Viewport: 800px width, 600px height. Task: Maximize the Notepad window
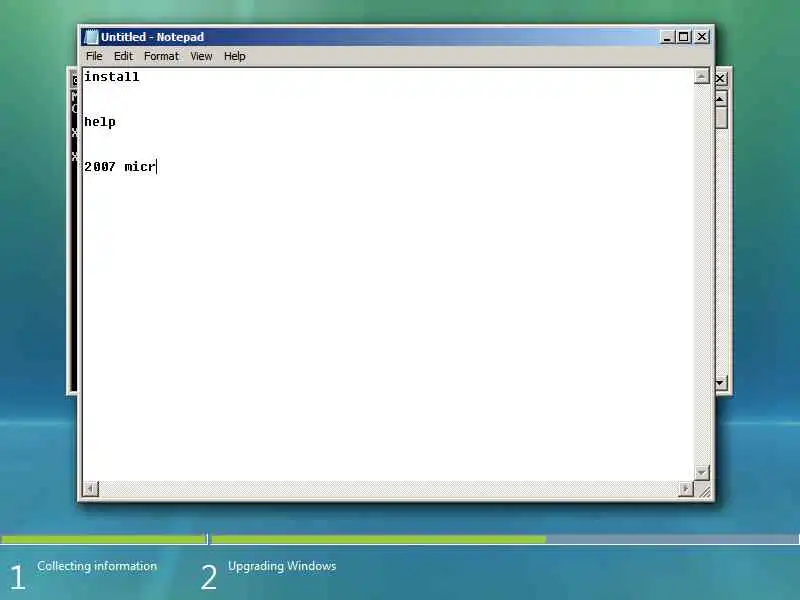point(684,37)
